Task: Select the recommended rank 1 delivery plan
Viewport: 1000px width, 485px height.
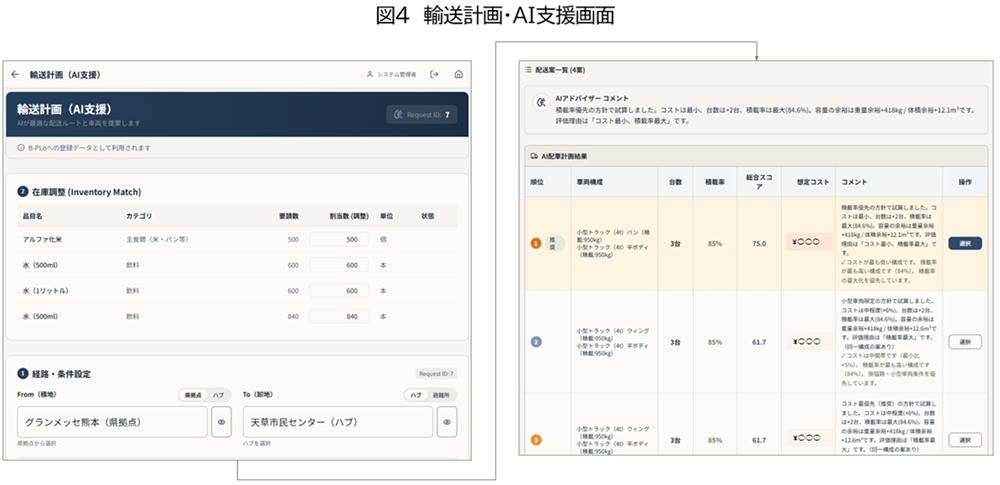Action: [x=964, y=243]
